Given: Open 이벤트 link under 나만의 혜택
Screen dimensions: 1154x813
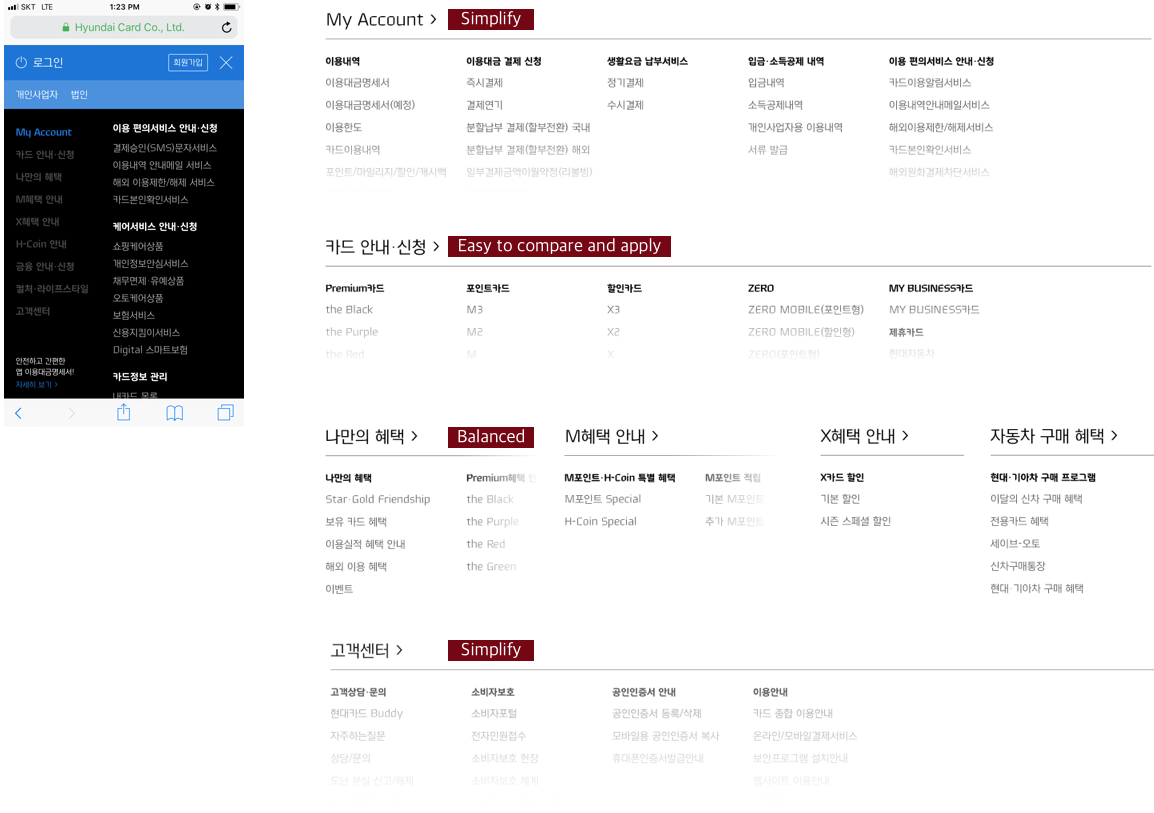Looking at the screenshot, I should tap(339, 589).
